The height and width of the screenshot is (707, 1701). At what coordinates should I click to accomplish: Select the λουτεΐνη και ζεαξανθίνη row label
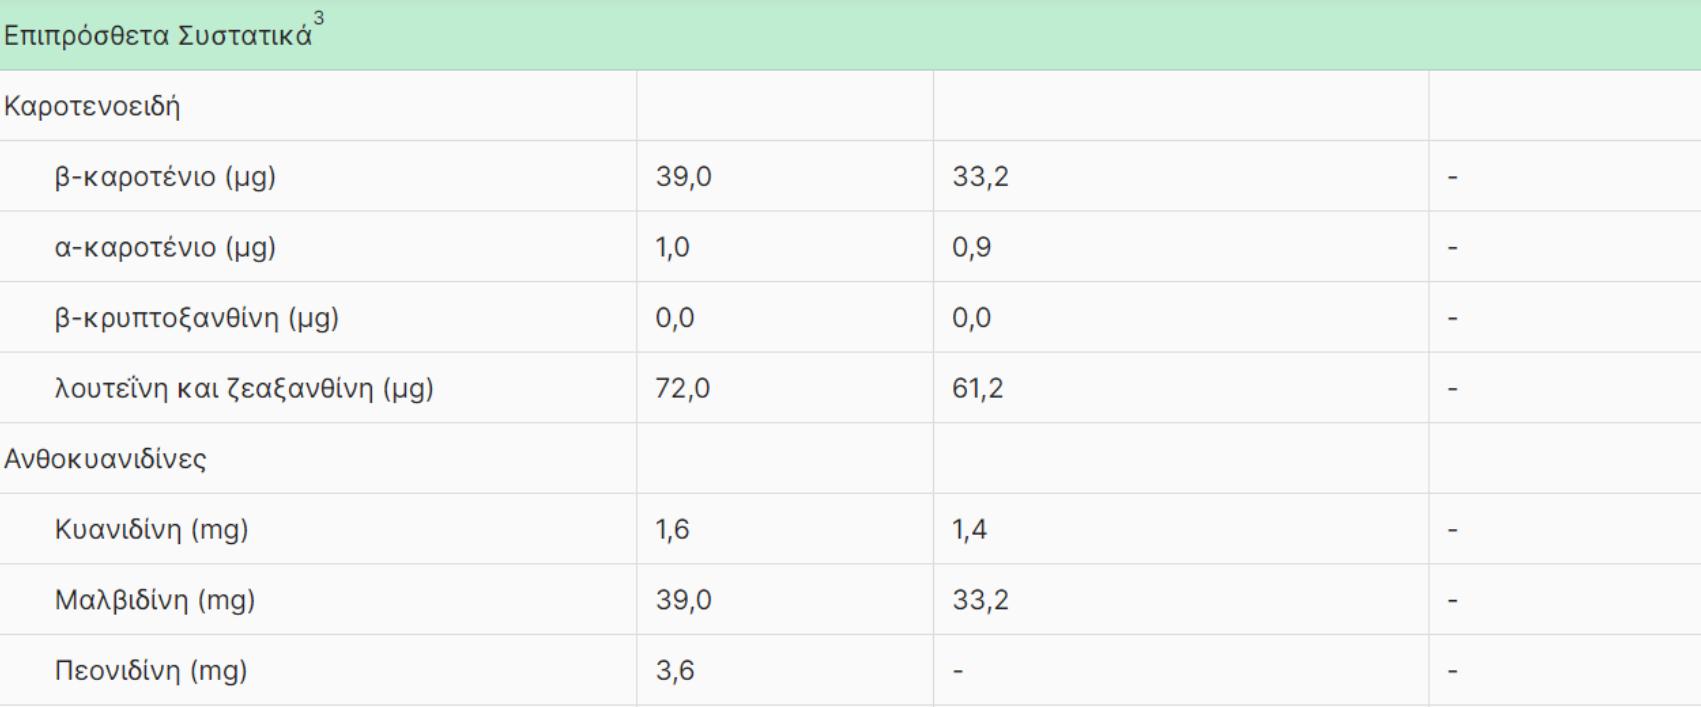click(x=243, y=388)
